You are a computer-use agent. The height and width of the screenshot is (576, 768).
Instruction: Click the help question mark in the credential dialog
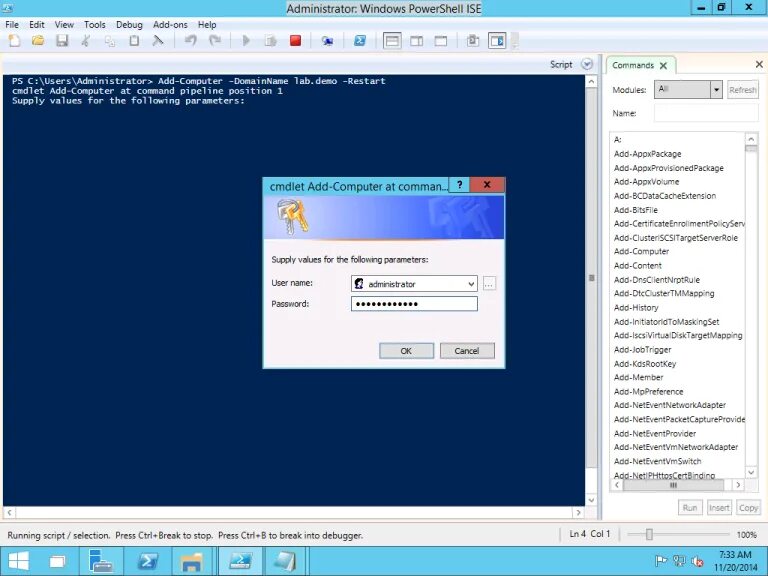pyautogui.click(x=459, y=185)
